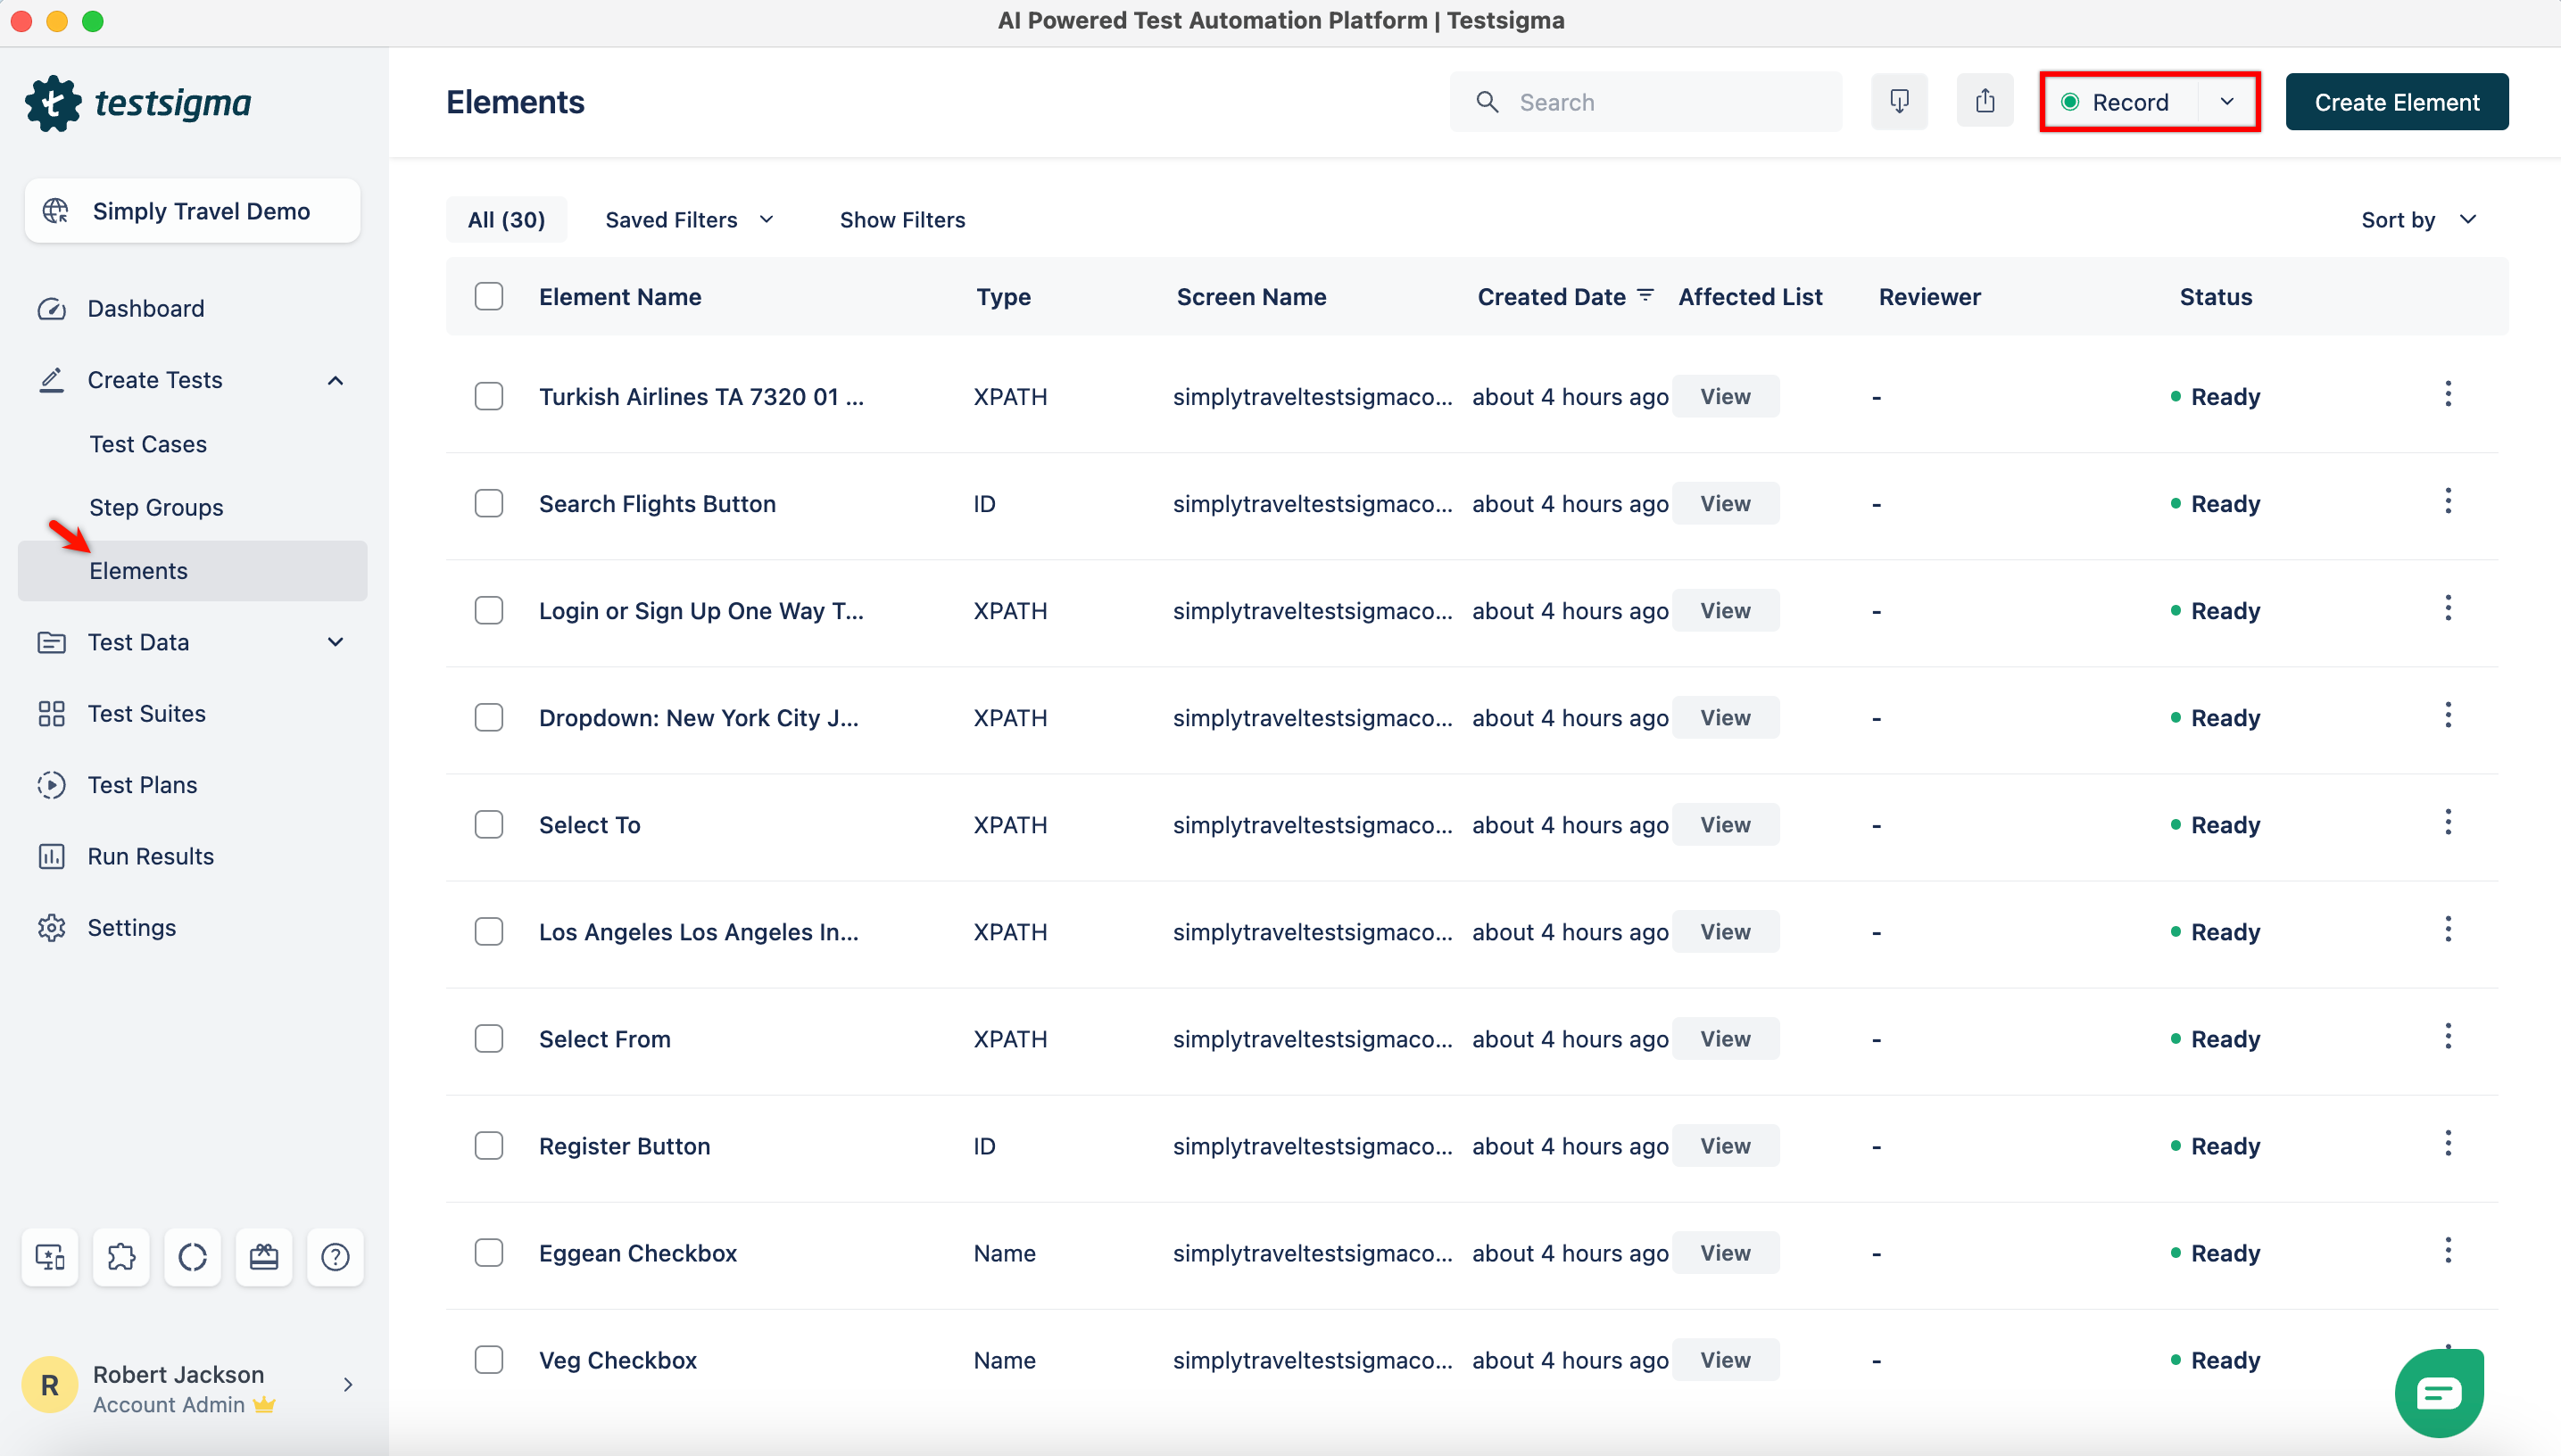Open options menu for Register Button row
Image resolution: width=2561 pixels, height=1456 pixels.
(2448, 1143)
